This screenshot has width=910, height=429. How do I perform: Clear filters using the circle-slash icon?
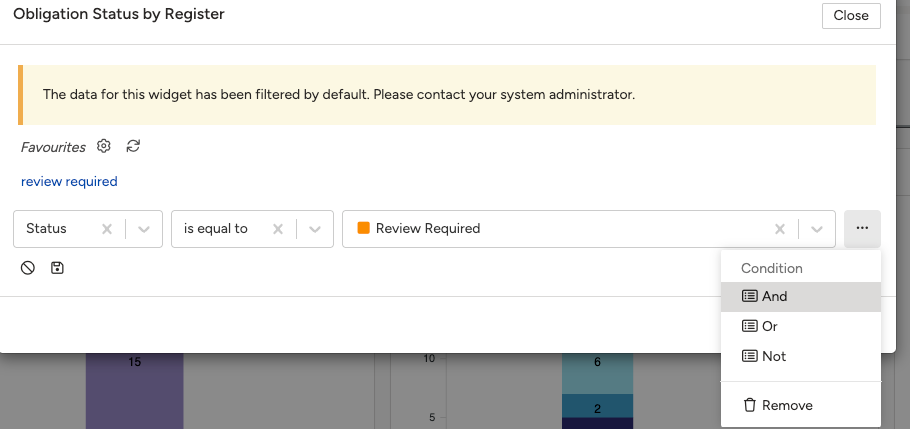coord(28,268)
